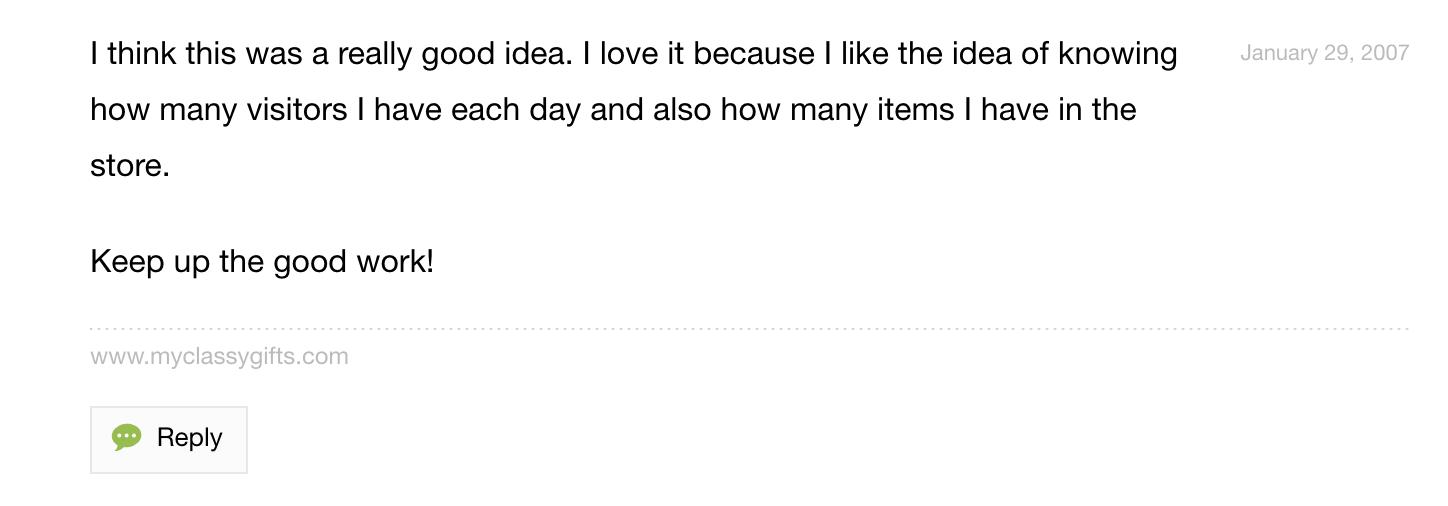Click the dotted separator line below the comment
The width and height of the screenshot is (1448, 506).
click(748, 328)
